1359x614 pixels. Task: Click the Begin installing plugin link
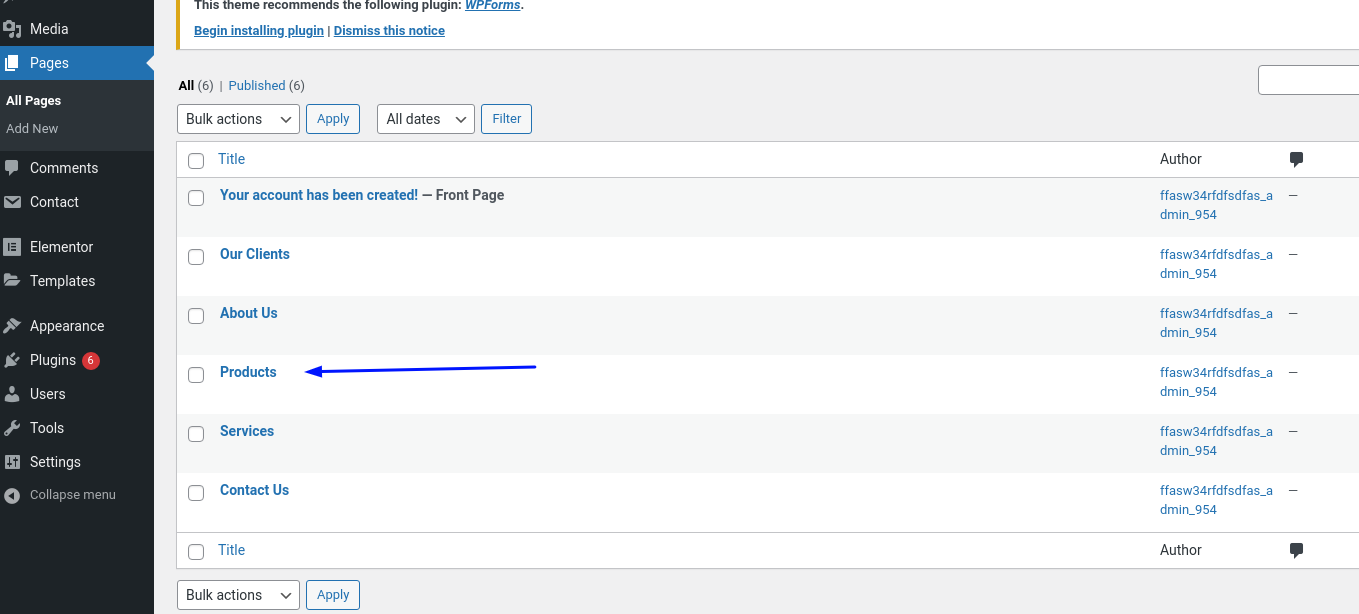pyautogui.click(x=259, y=31)
